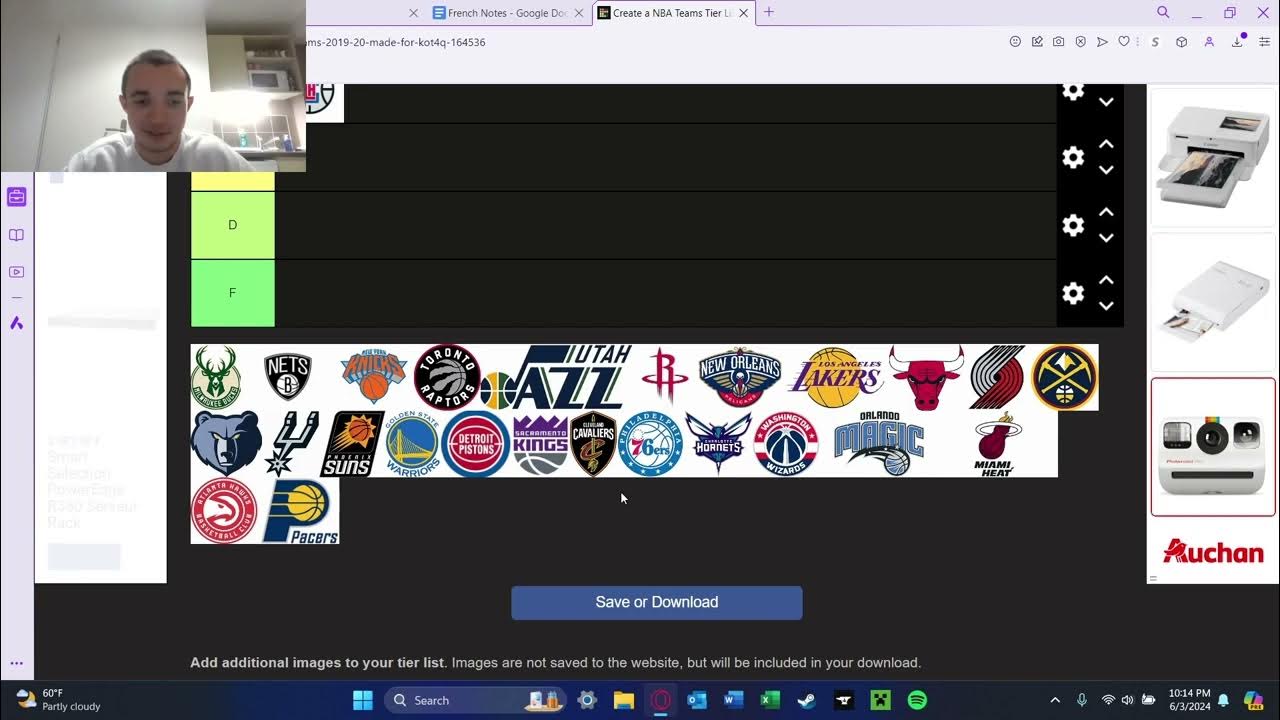Viewport: 1280px width, 720px height.
Task: Open the browser easy setup sliders icon
Action: point(1264,42)
